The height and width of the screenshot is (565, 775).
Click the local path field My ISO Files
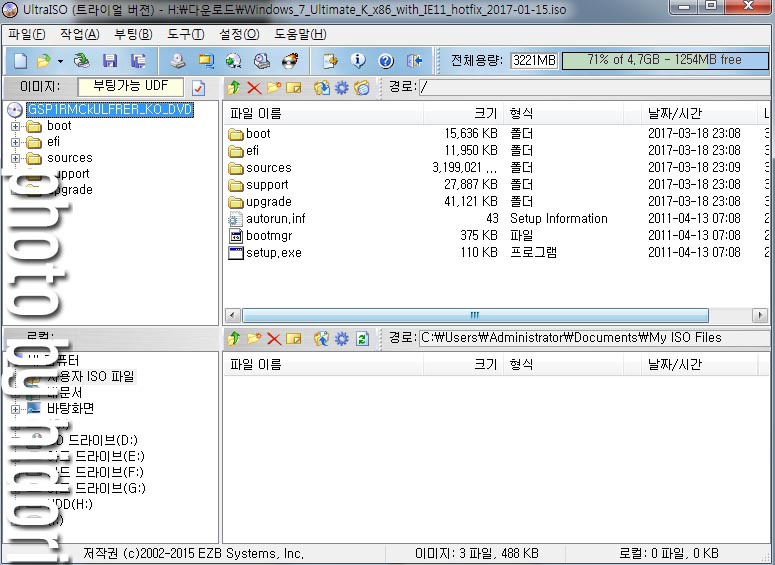(x=593, y=338)
